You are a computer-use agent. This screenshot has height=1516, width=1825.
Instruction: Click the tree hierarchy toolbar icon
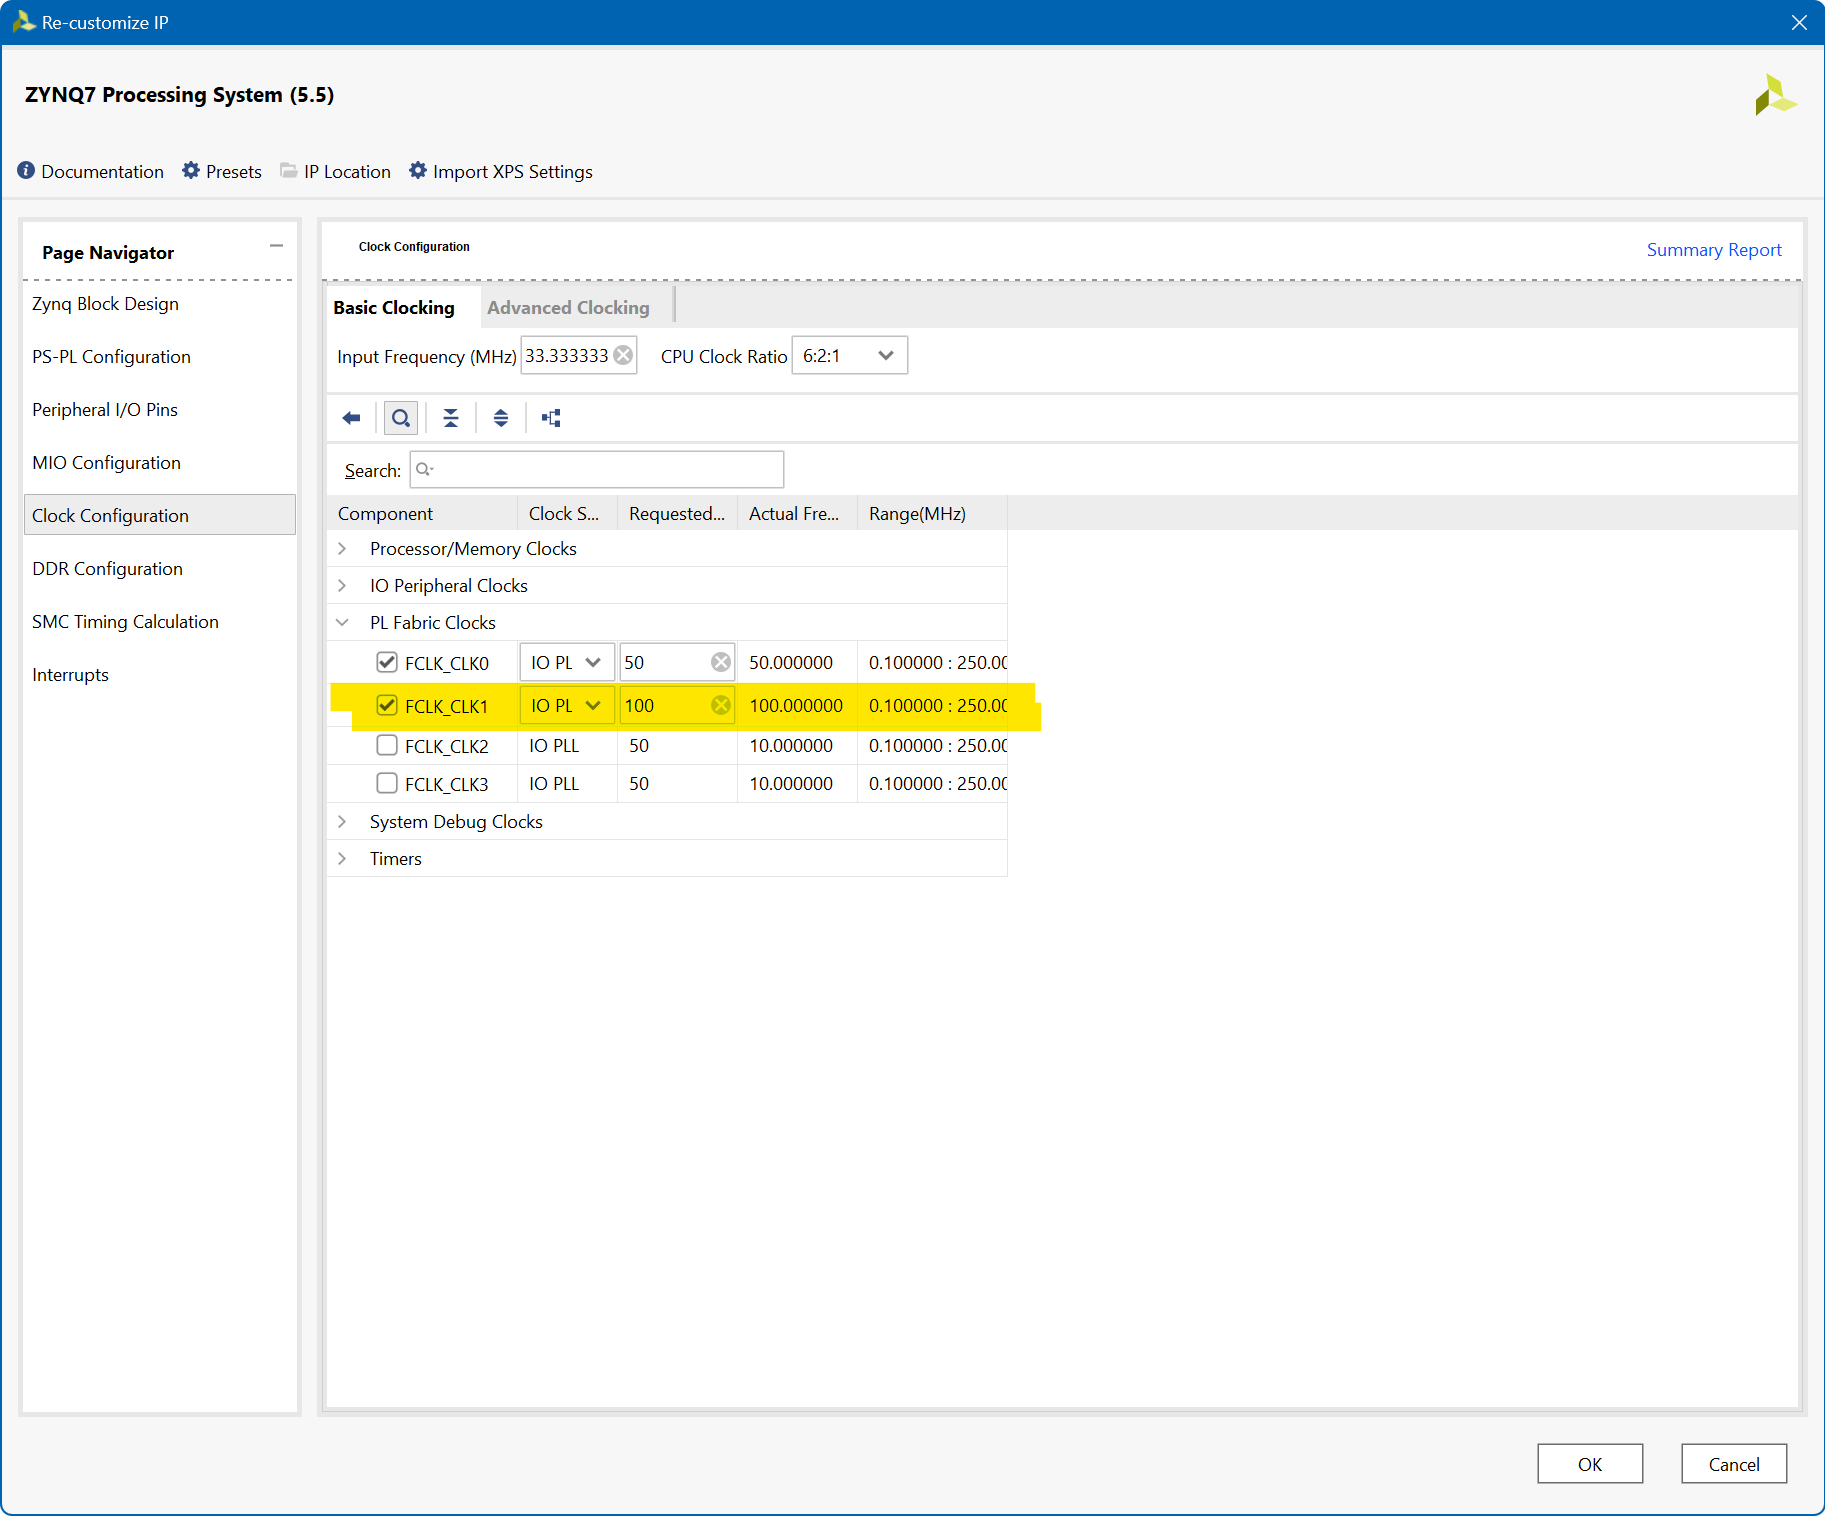coord(551,418)
